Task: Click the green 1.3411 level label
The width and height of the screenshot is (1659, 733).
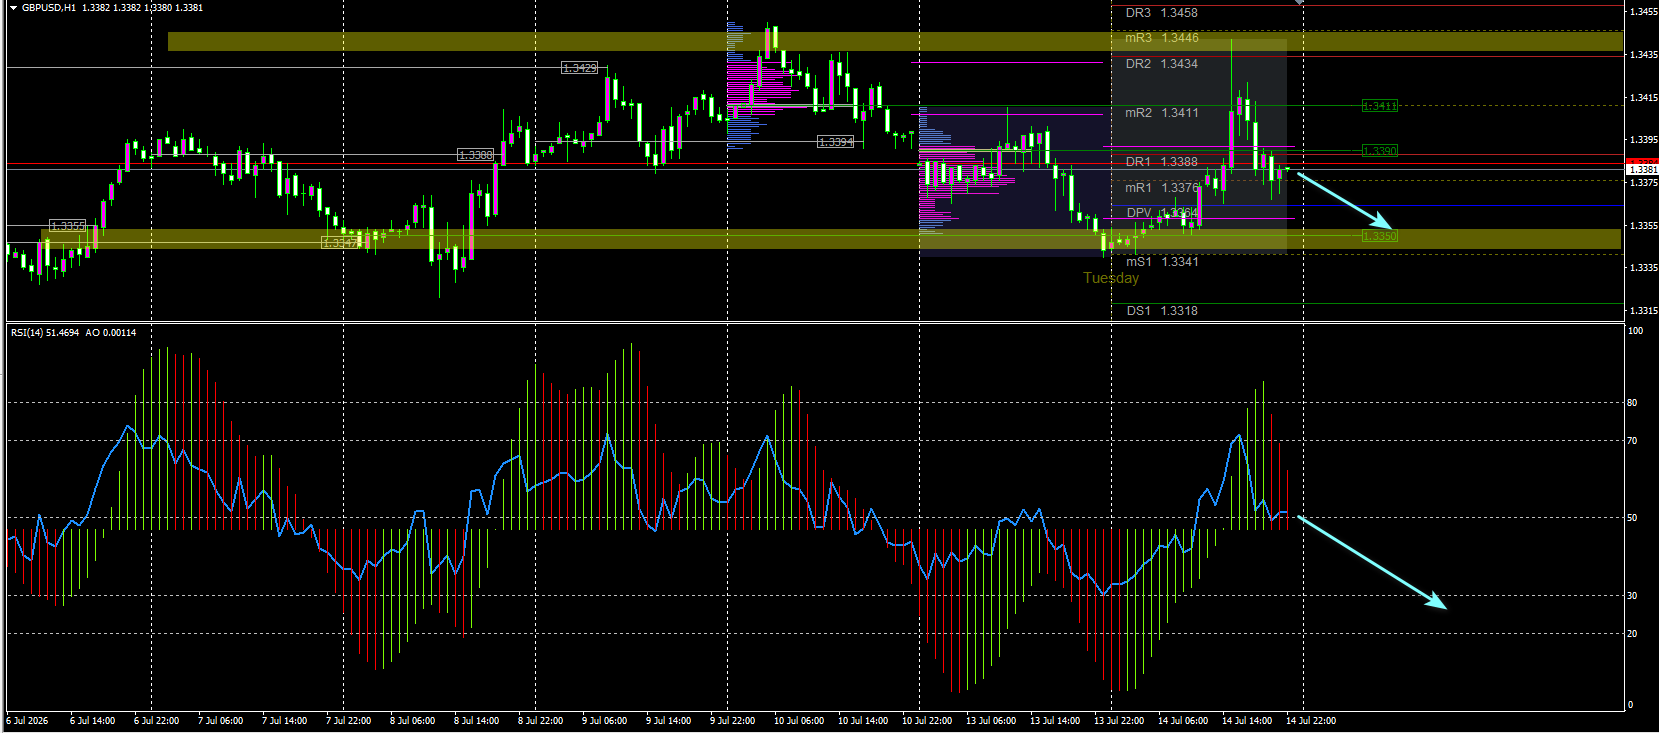Action: [x=1380, y=106]
